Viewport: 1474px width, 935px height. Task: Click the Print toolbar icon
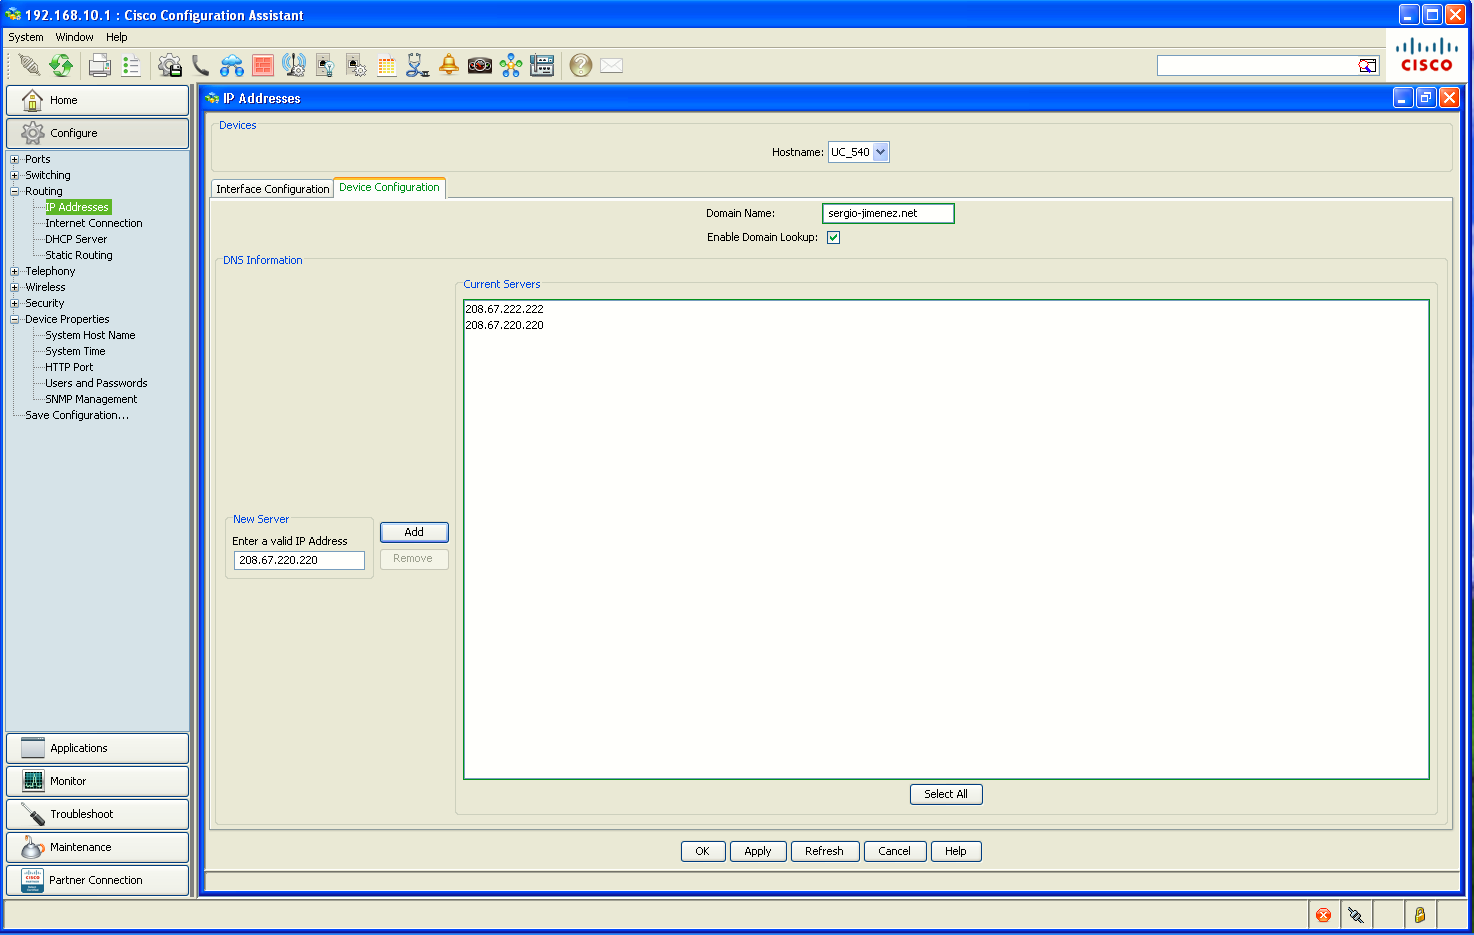pos(100,65)
